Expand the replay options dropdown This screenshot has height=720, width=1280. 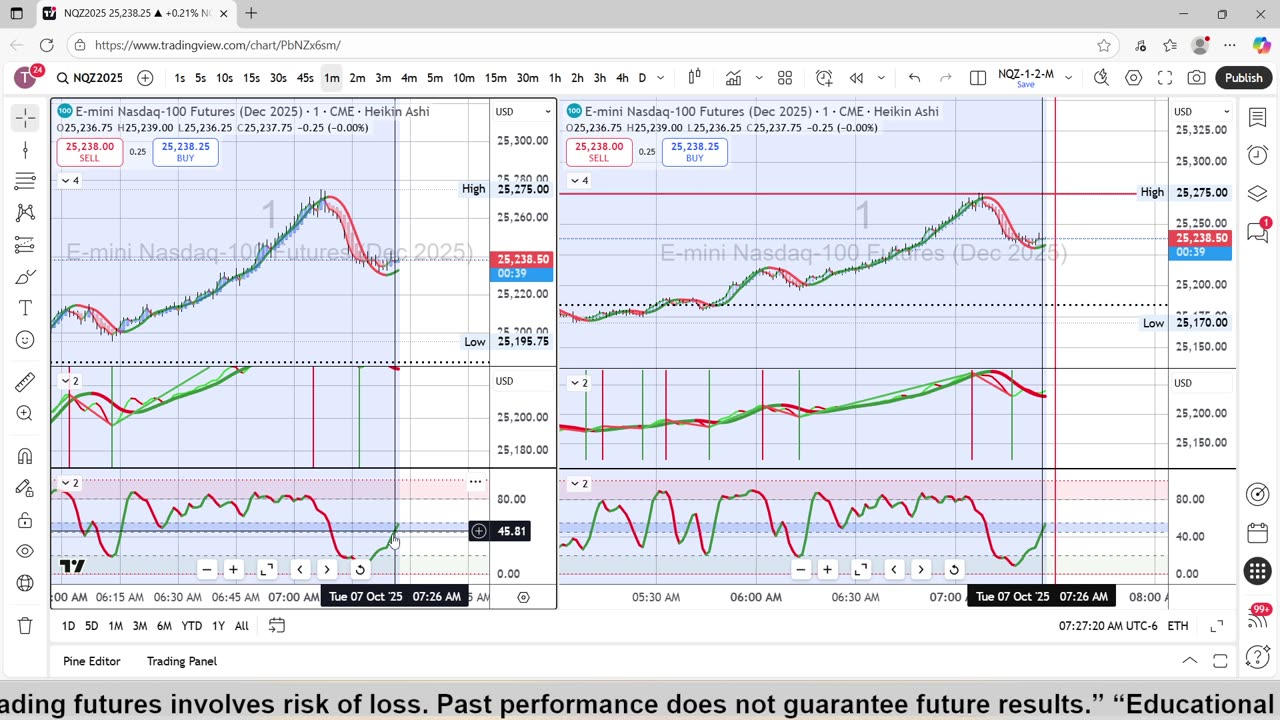(x=881, y=78)
